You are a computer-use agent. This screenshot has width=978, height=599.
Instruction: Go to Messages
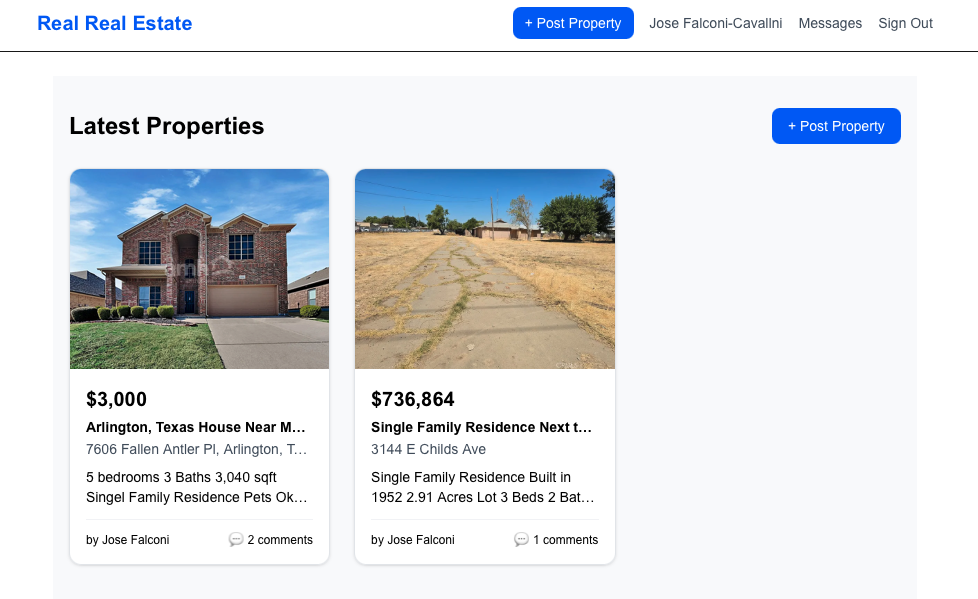click(830, 23)
